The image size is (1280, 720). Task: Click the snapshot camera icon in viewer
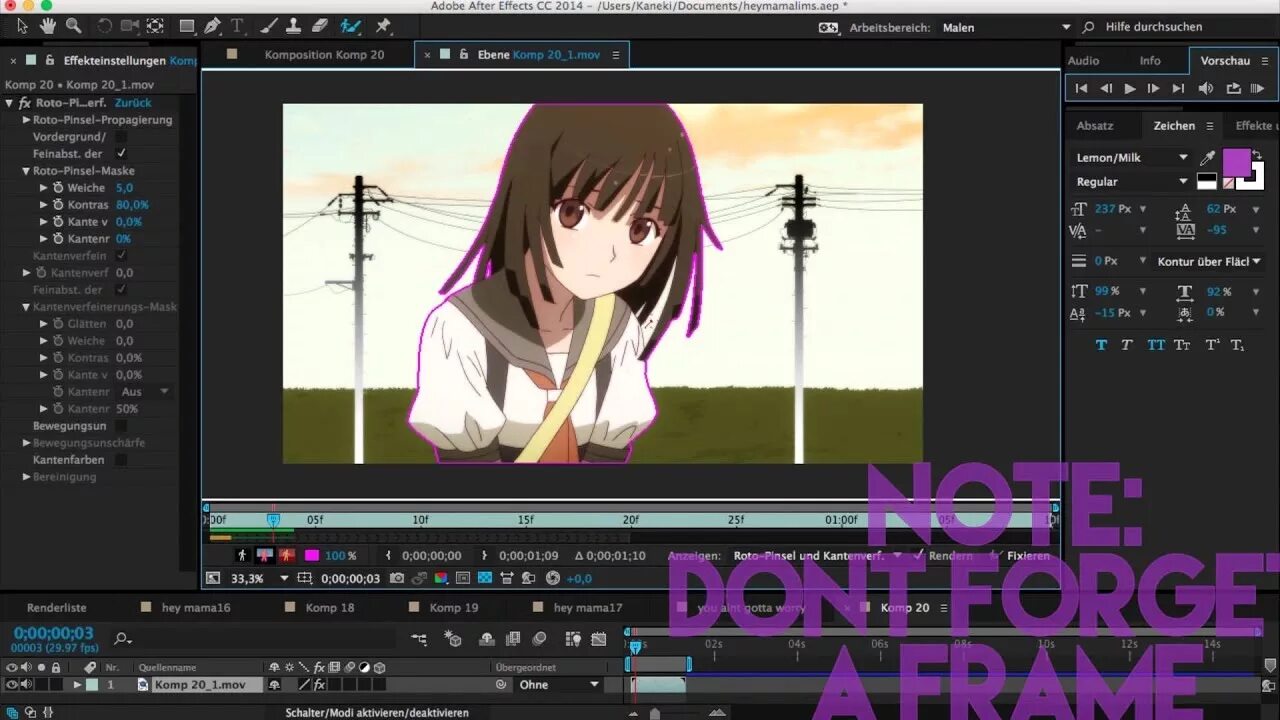point(397,578)
